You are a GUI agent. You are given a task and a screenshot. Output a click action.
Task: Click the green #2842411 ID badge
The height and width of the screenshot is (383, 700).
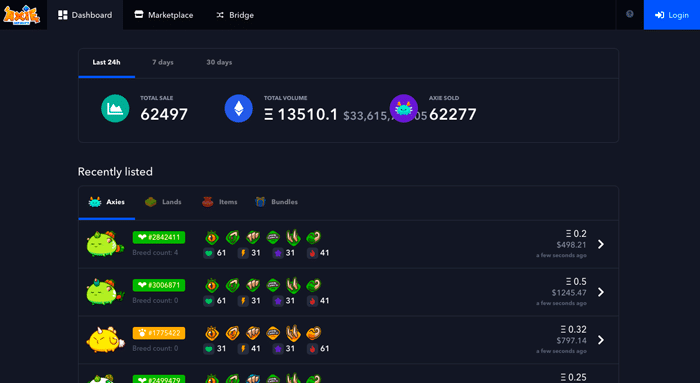click(x=158, y=237)
